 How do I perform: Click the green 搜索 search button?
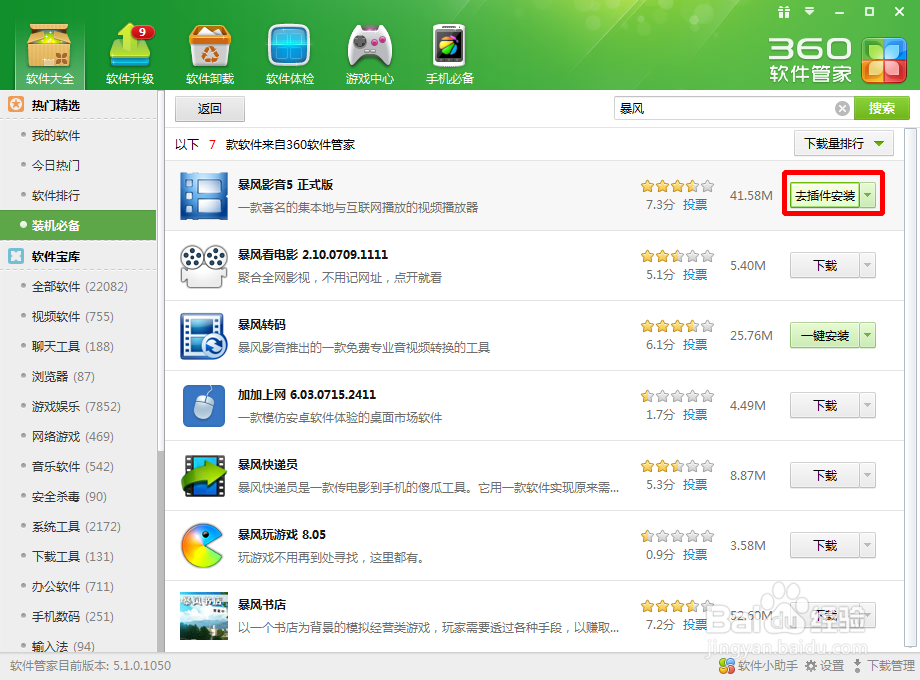pos(881,109)
